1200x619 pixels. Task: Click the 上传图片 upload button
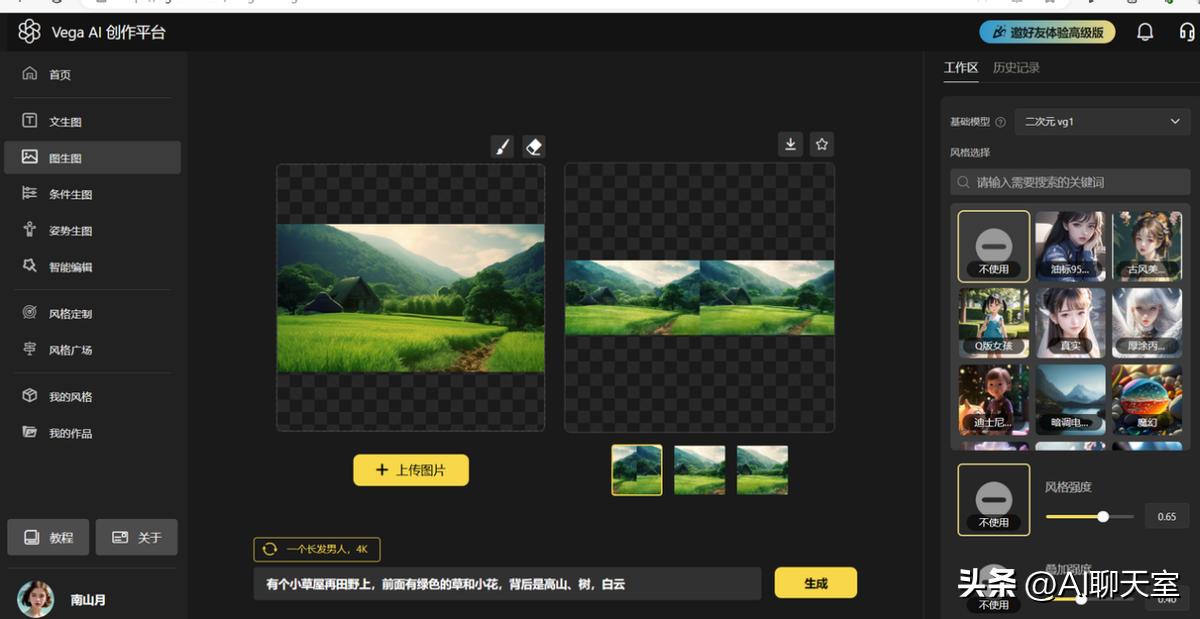point(411,470)
